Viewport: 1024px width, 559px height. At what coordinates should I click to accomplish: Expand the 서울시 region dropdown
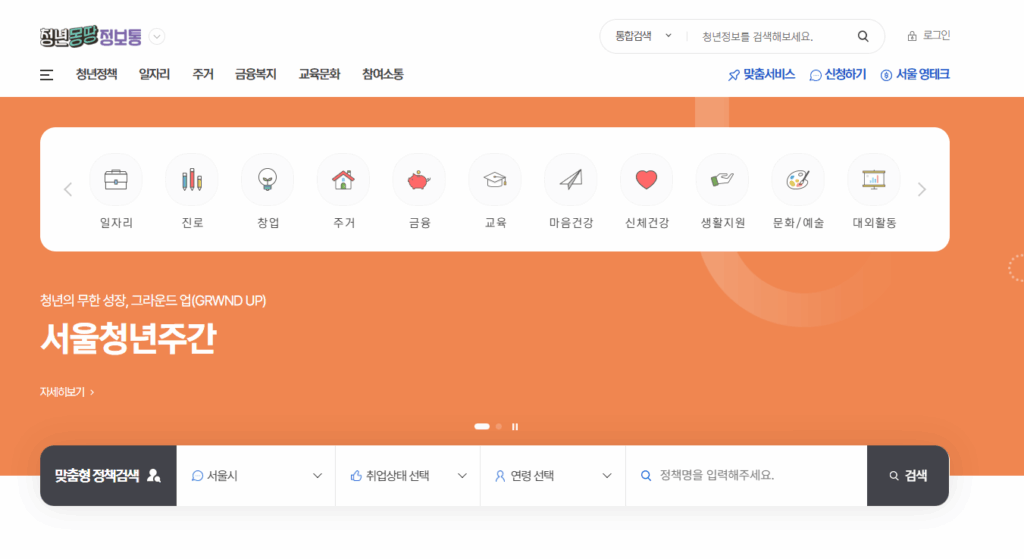[x=256, y=476]
